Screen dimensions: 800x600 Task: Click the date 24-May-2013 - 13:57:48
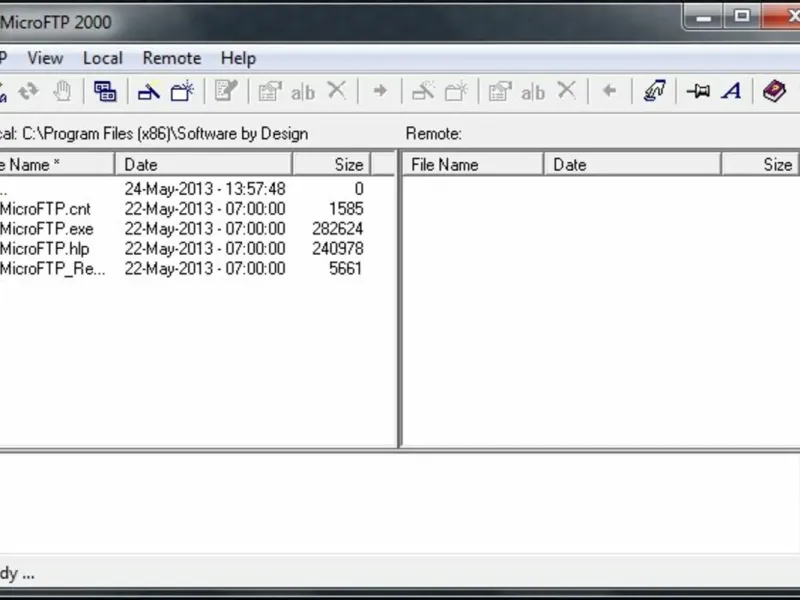[205, 189]
